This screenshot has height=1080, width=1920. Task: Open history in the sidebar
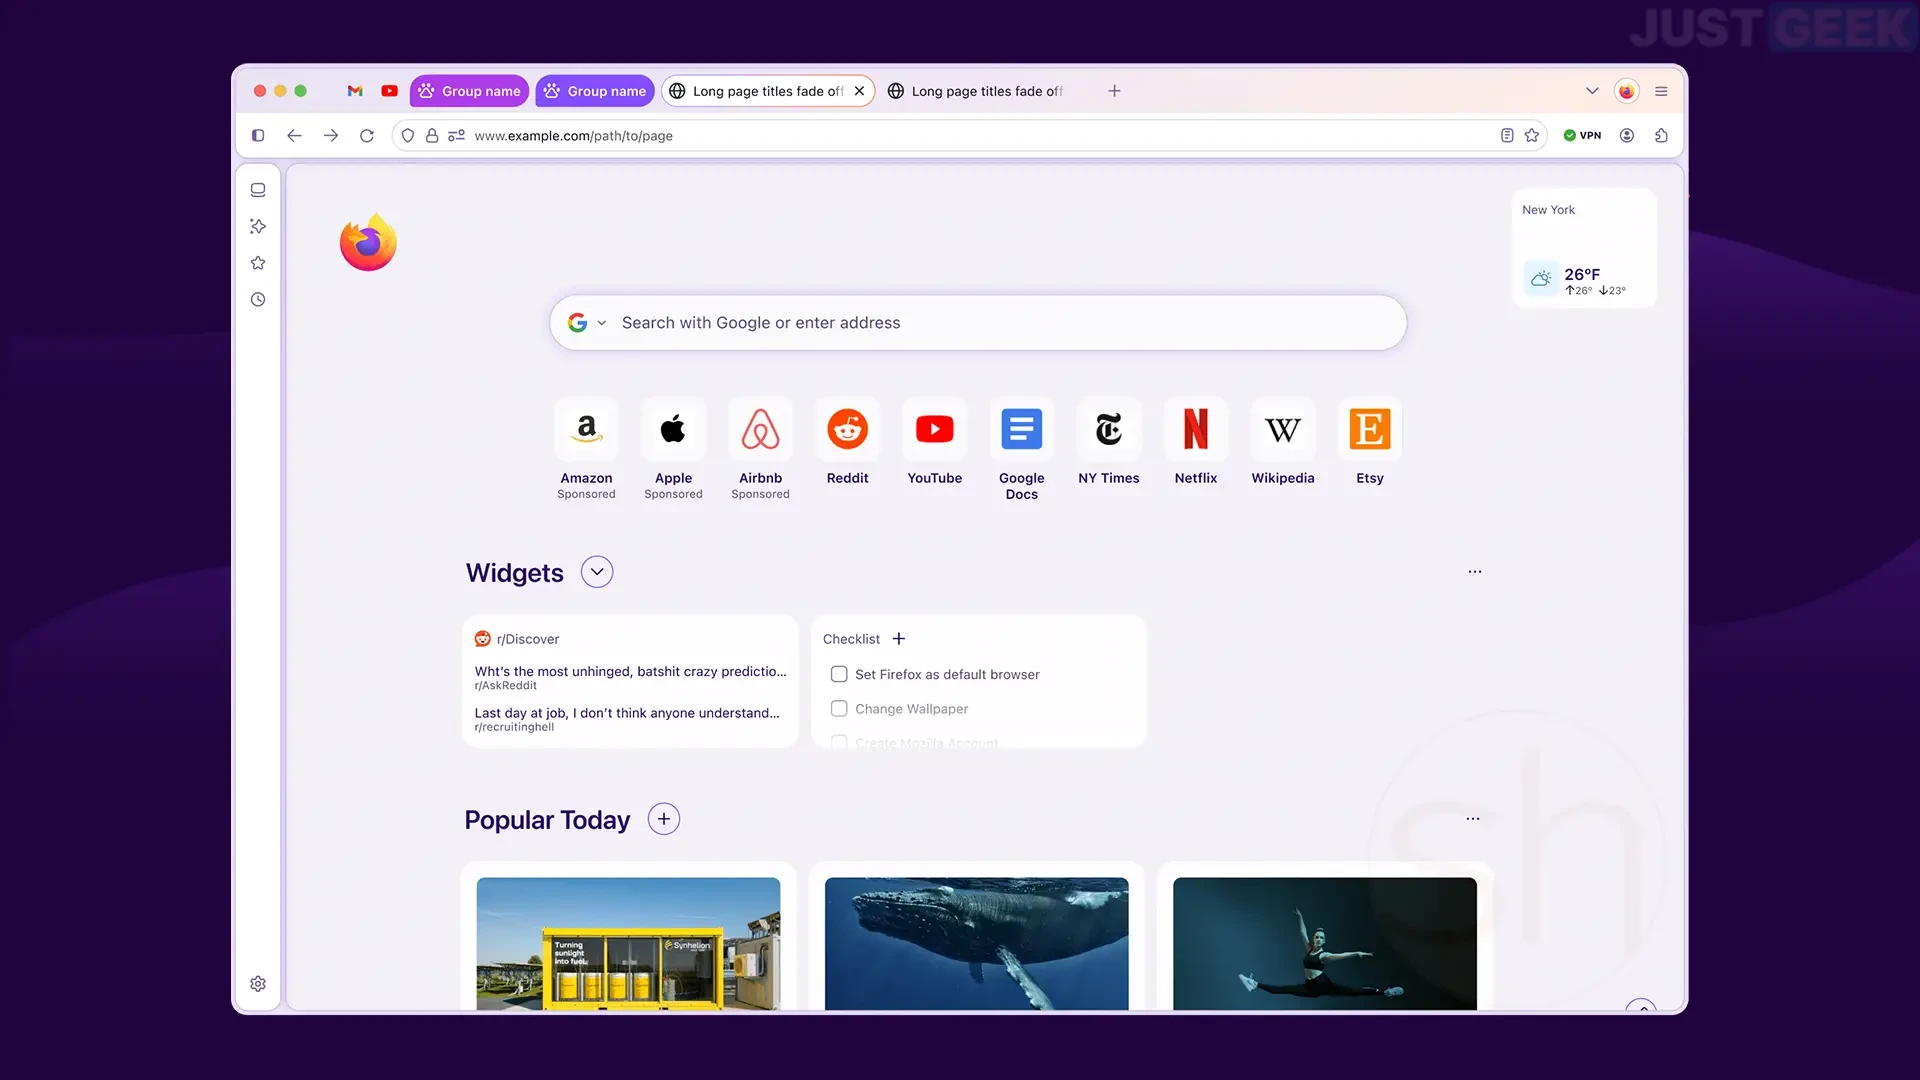coord(258,300)
